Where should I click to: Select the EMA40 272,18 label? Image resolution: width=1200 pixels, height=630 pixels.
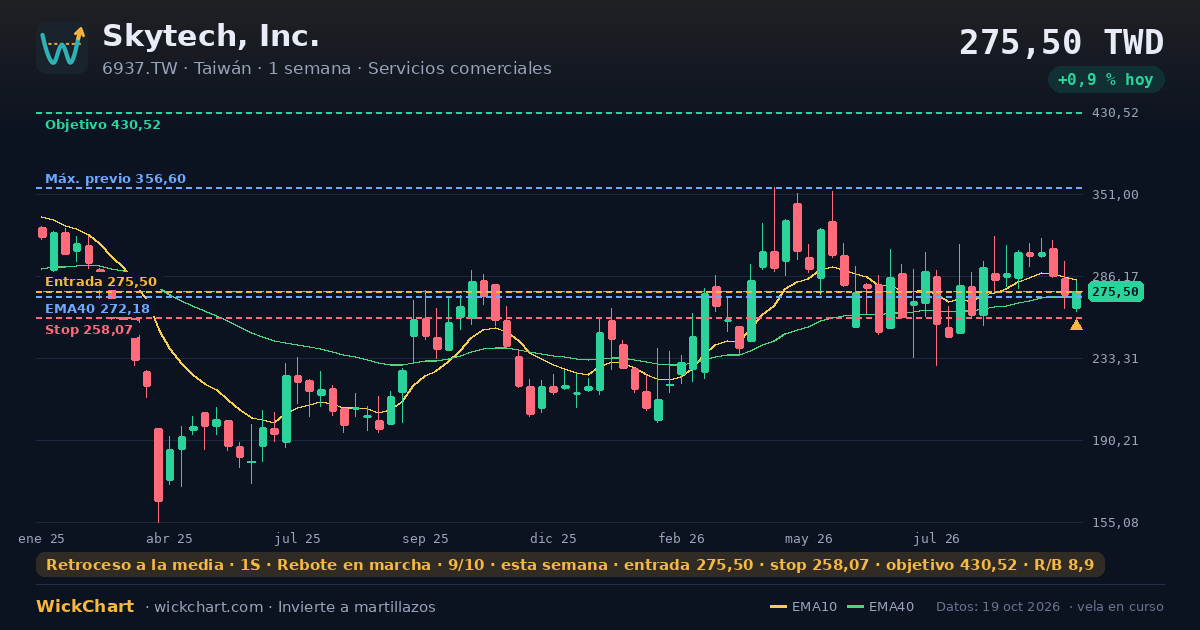[x=97, y=309]
